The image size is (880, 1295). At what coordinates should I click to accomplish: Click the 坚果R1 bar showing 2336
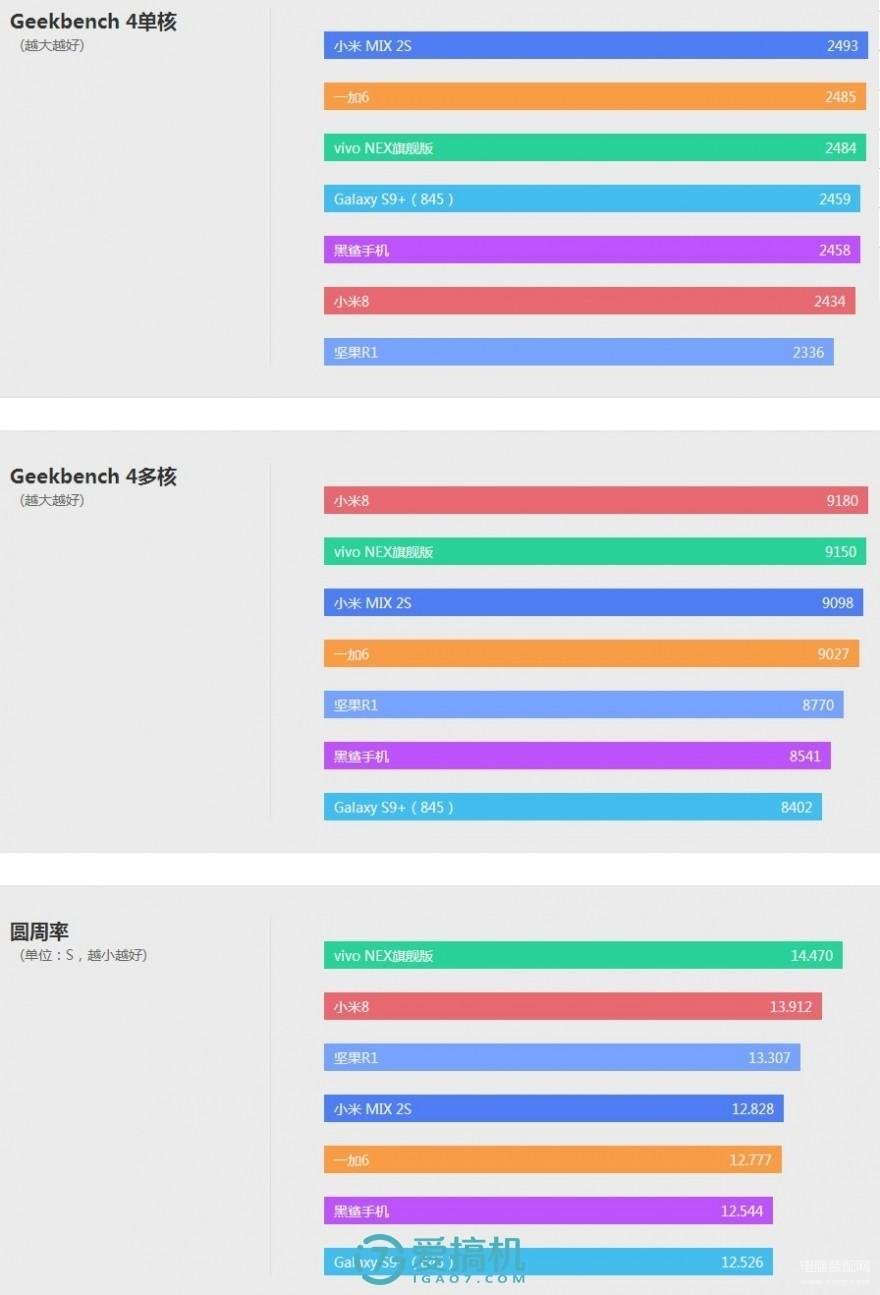579,352
